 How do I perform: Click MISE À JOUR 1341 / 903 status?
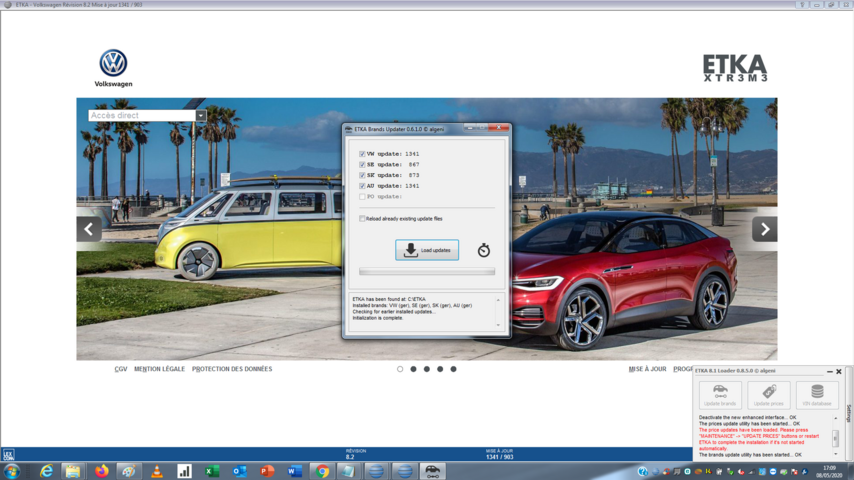(x=499, y=454)
